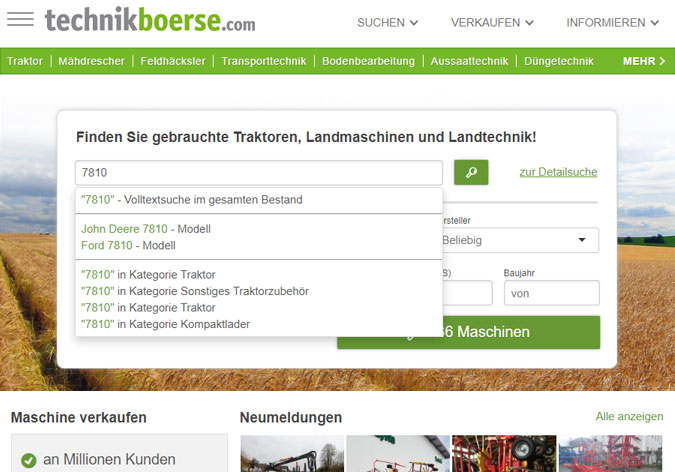Expand the VERKAUFEN dropdown menu
Screen dimensions: 675x472
(492, 22)
